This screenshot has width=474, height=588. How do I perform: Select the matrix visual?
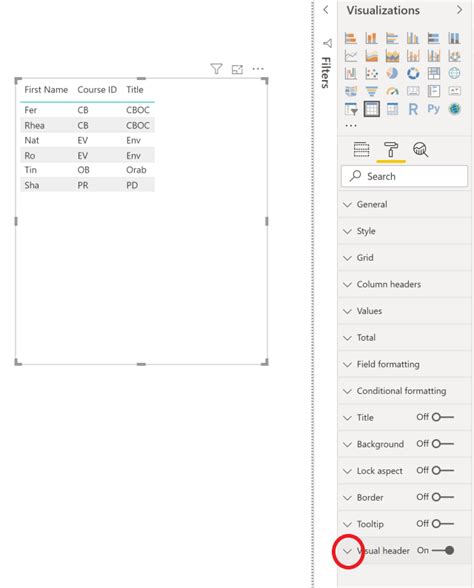pyautogui.click(x=392, y=109)
